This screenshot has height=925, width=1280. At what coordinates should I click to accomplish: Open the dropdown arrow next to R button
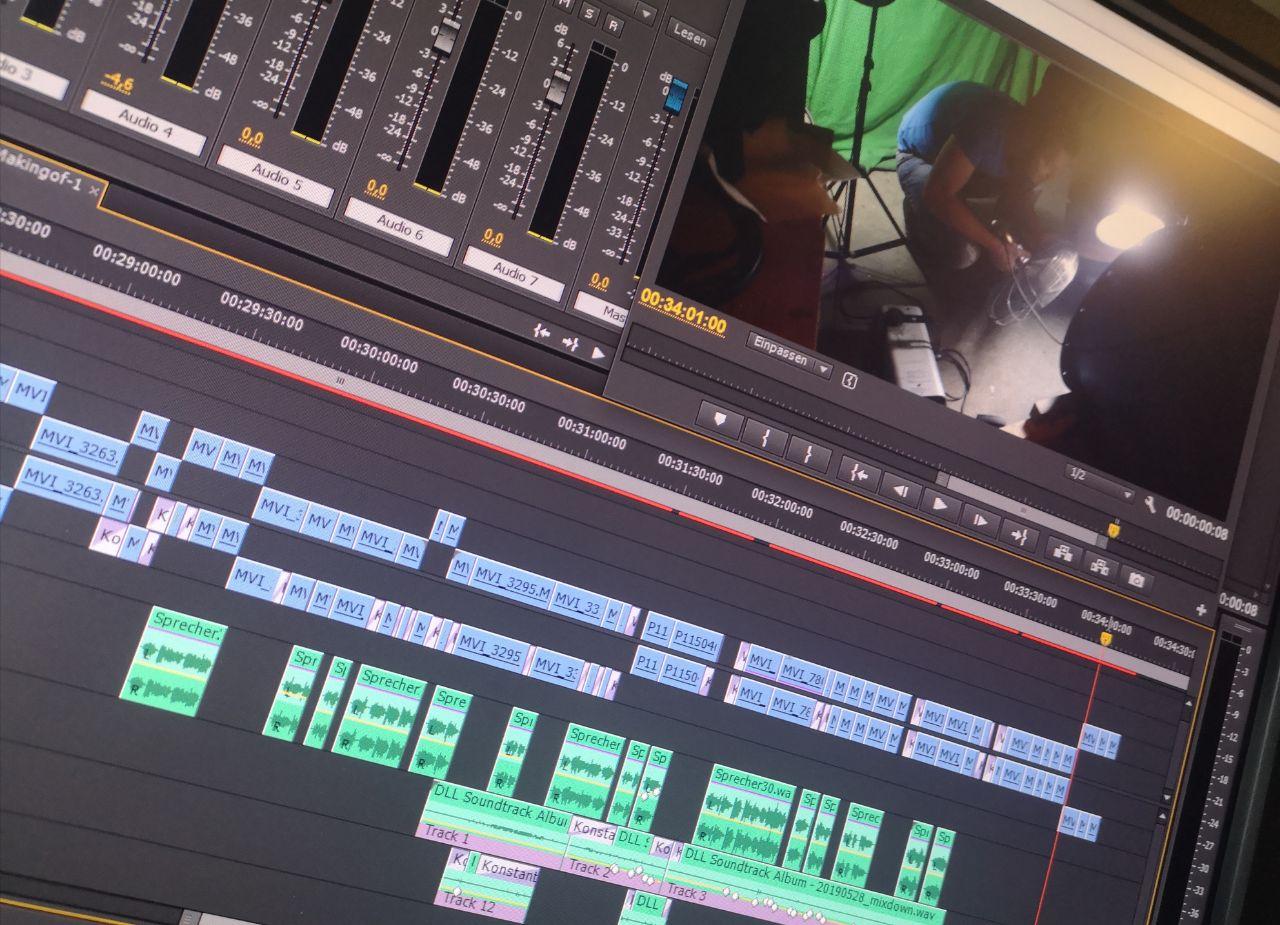click(x=646, y=15)
